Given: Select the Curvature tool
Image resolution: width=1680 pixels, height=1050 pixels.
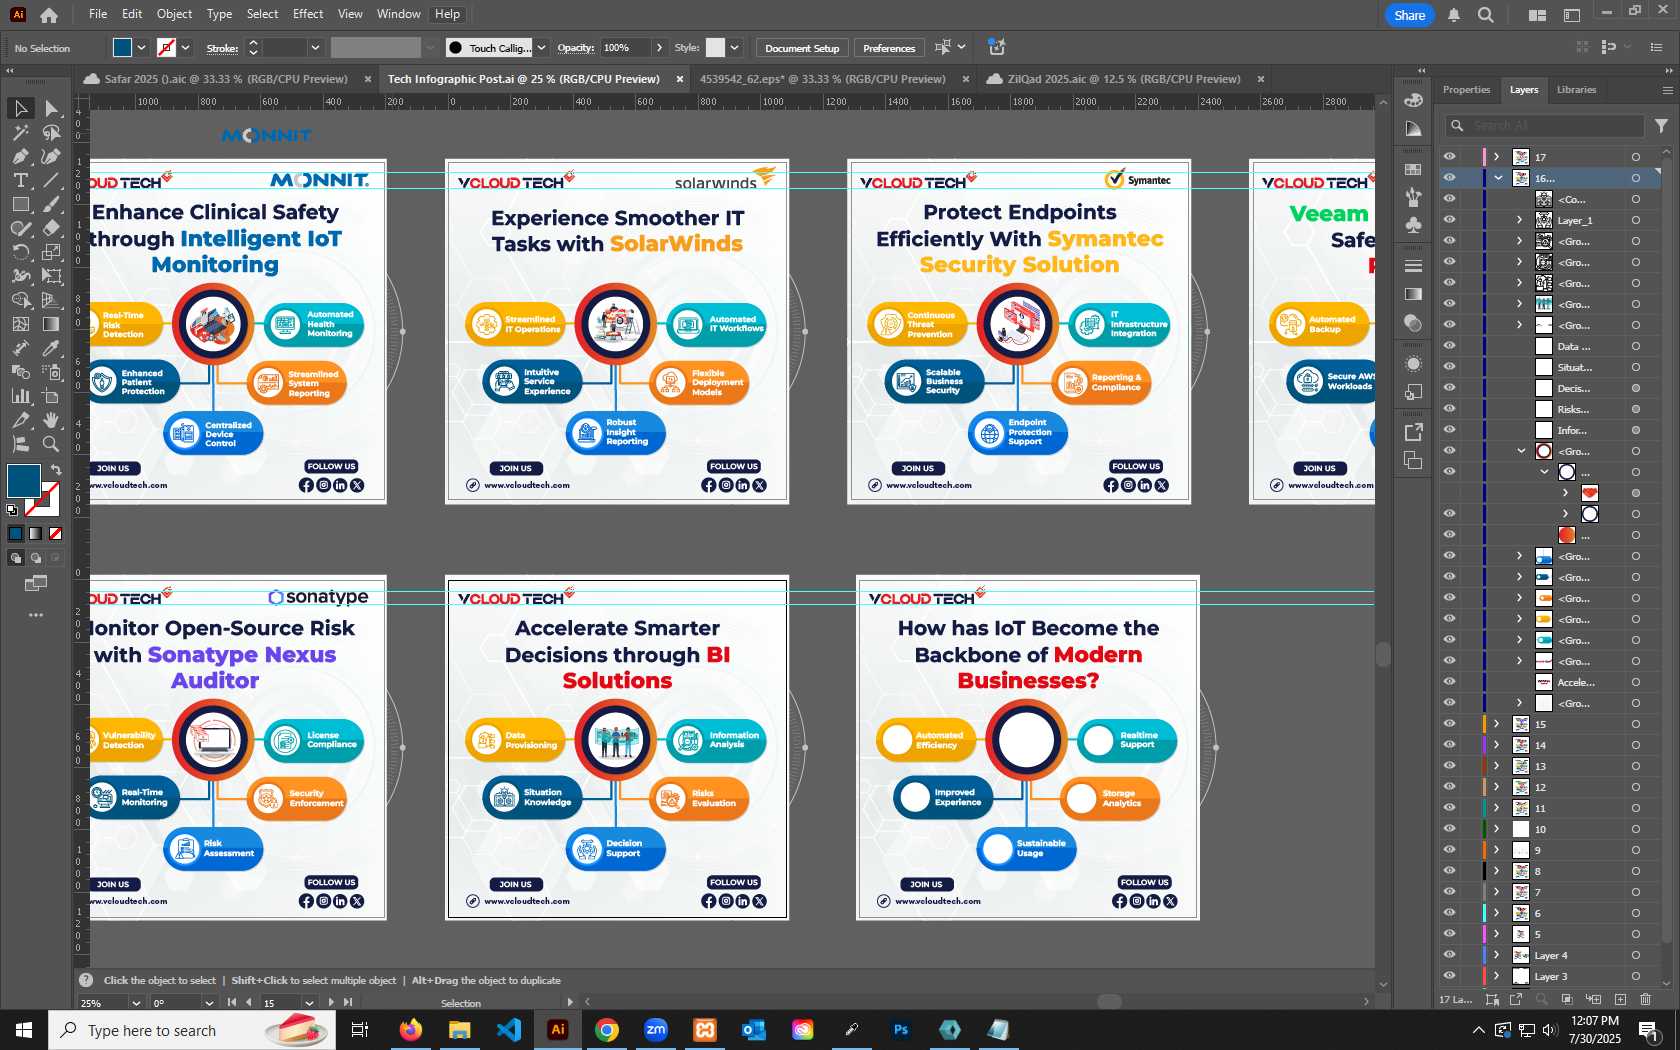Looking at the screenshot, I should tap(51, 156).
